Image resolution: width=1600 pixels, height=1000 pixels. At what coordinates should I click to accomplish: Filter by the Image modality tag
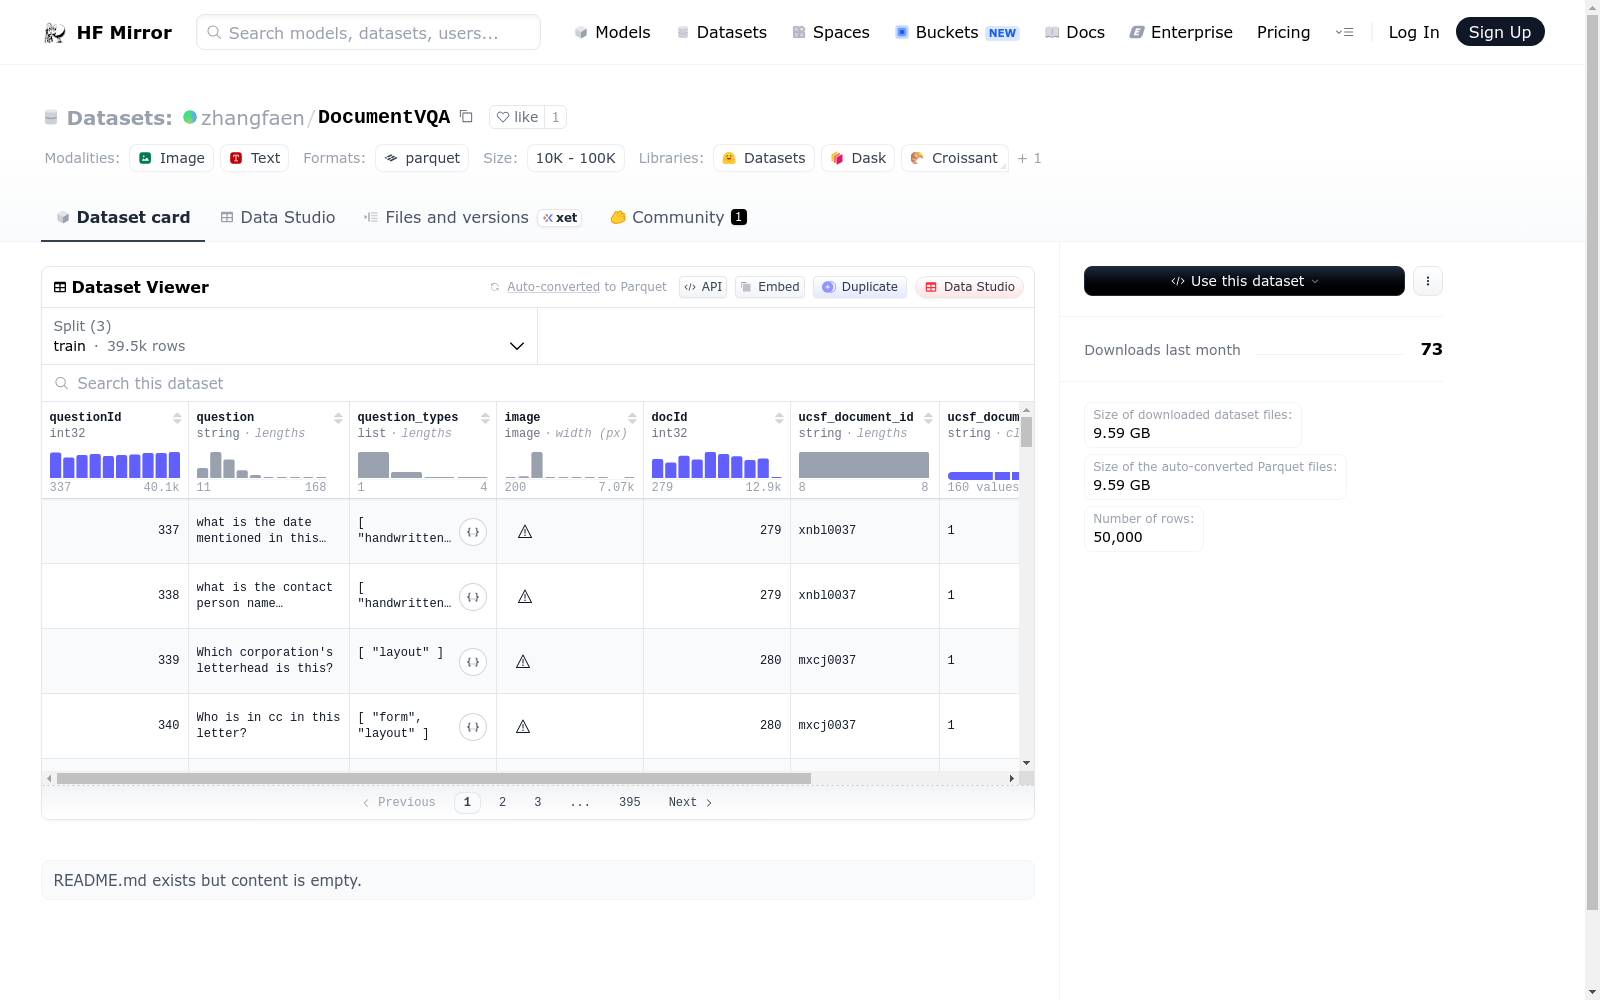(x=171, y=158)
